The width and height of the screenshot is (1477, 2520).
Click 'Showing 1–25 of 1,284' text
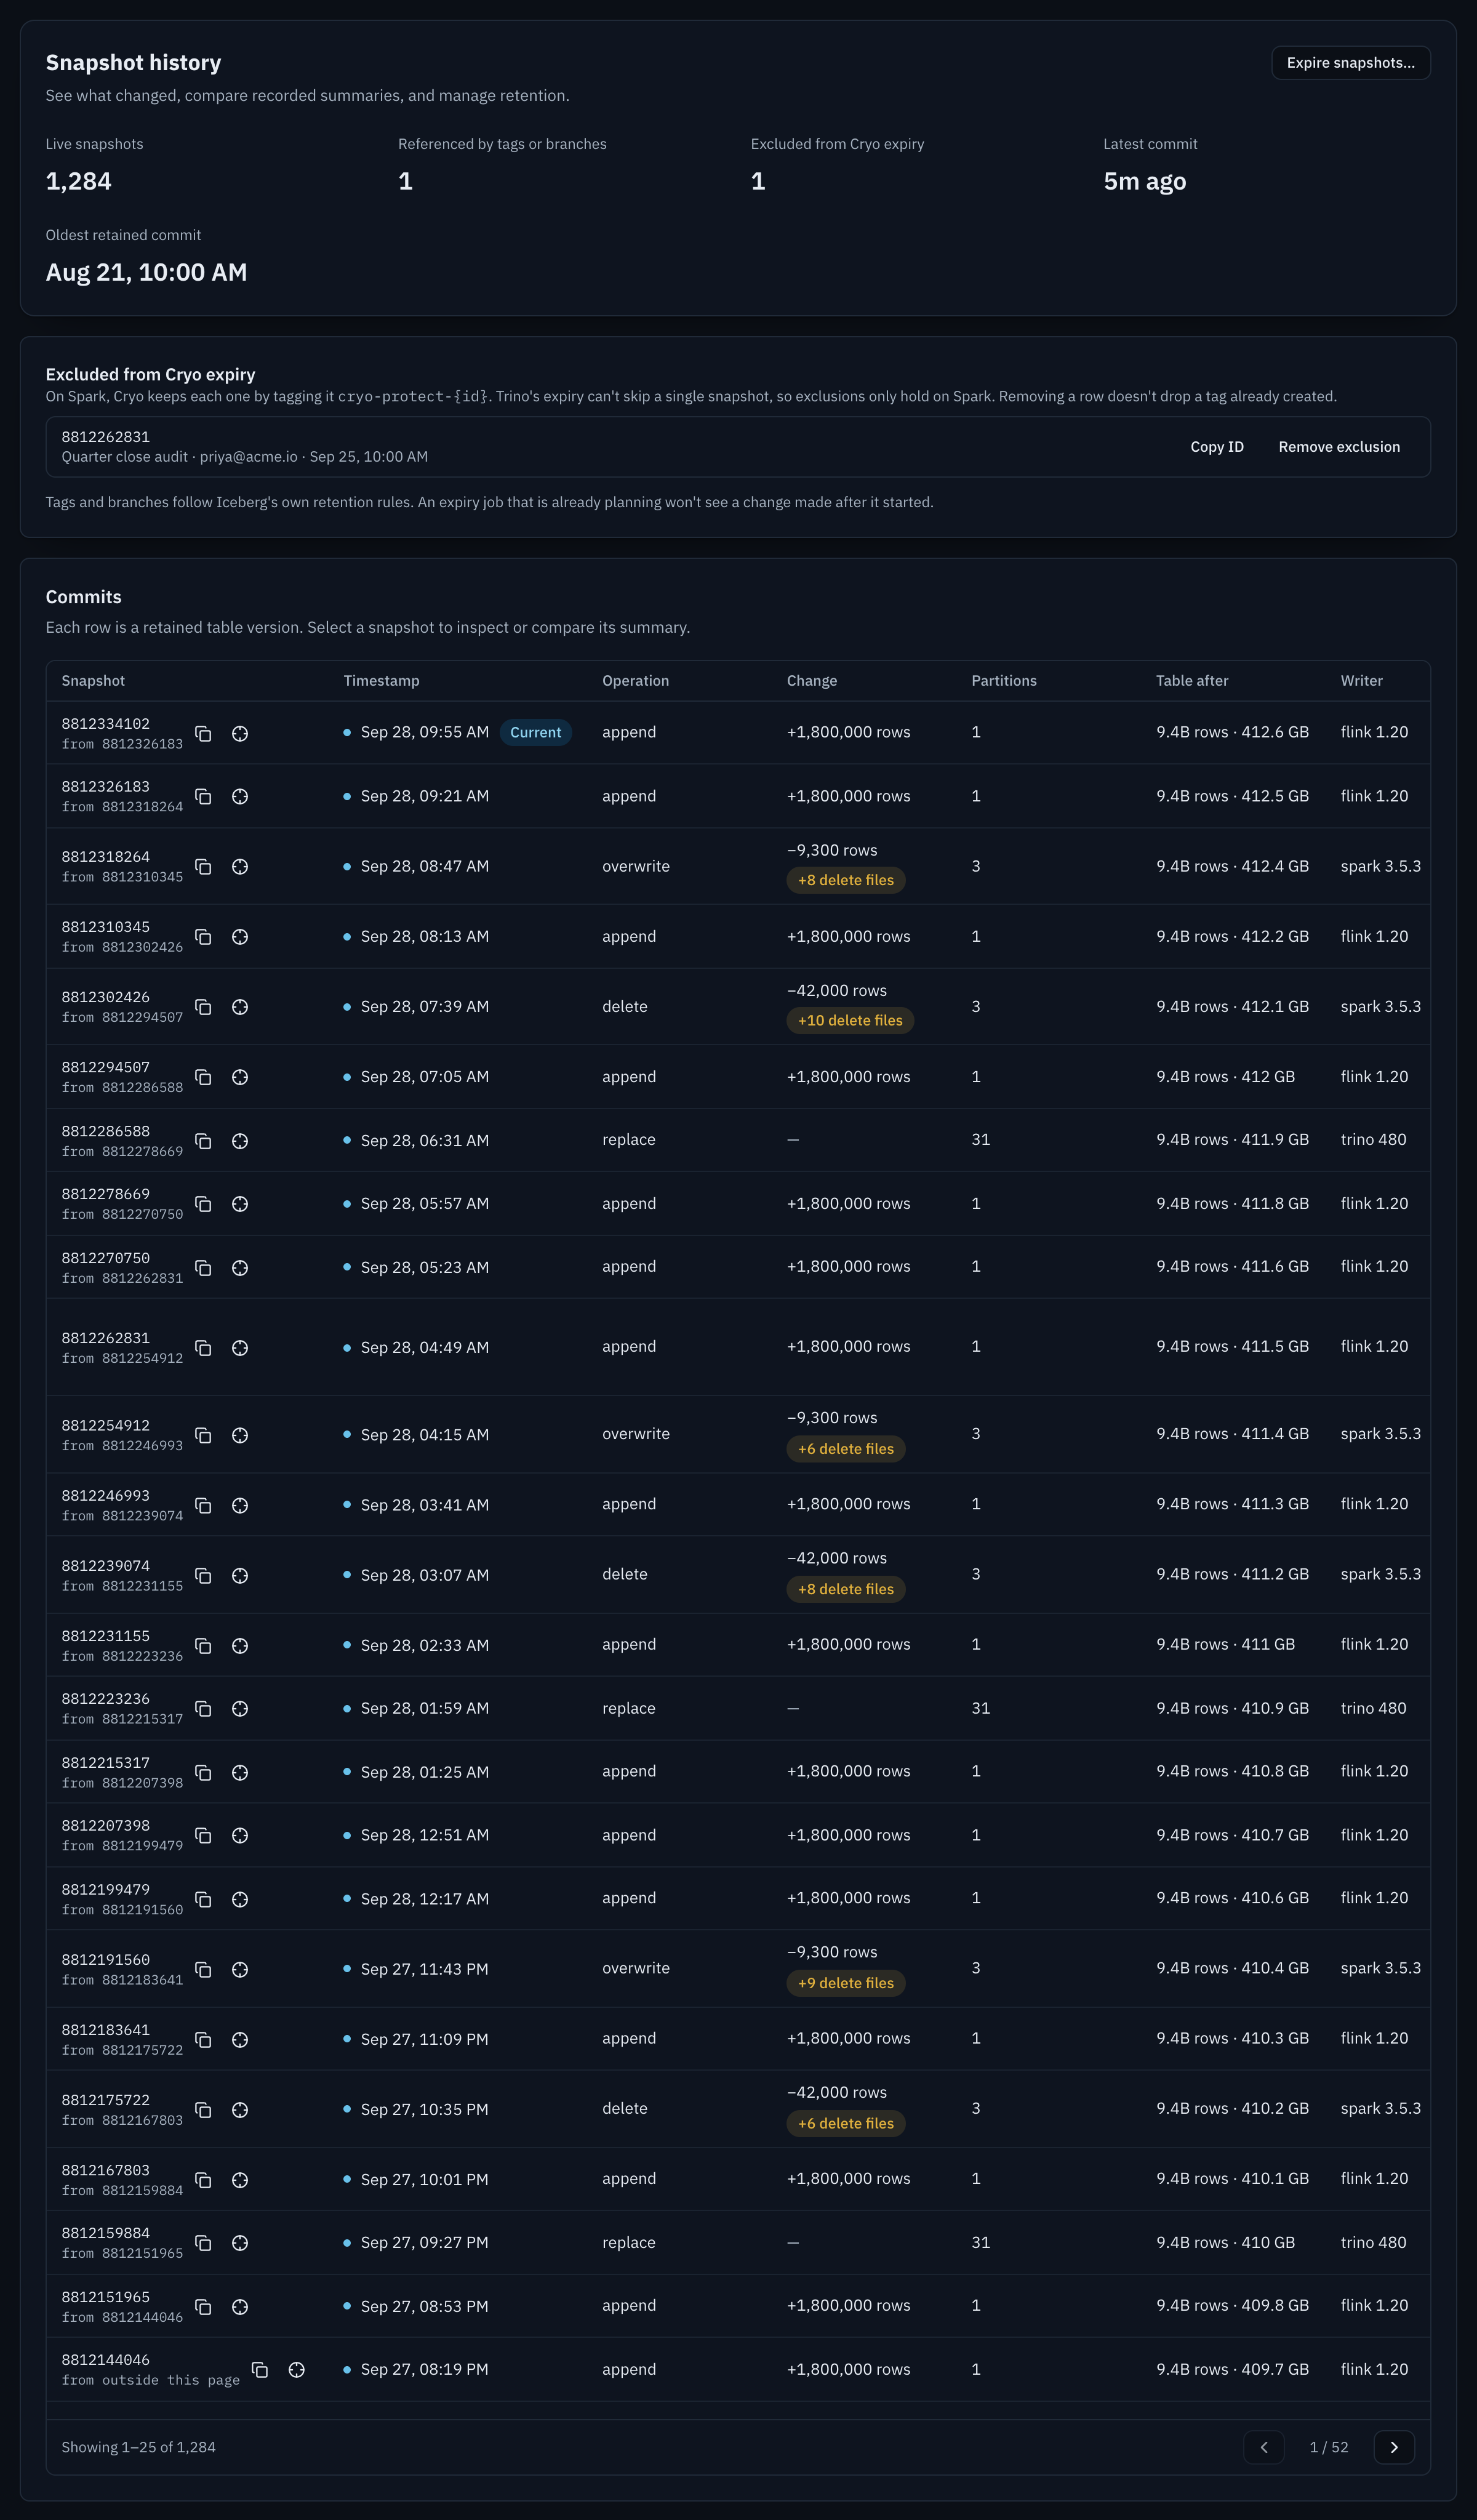click(x=138, y=2447)
